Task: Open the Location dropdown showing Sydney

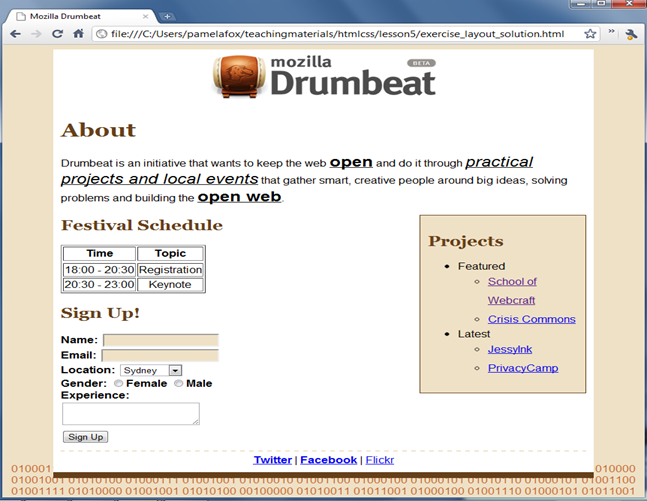Action: (x=151, y=370)
